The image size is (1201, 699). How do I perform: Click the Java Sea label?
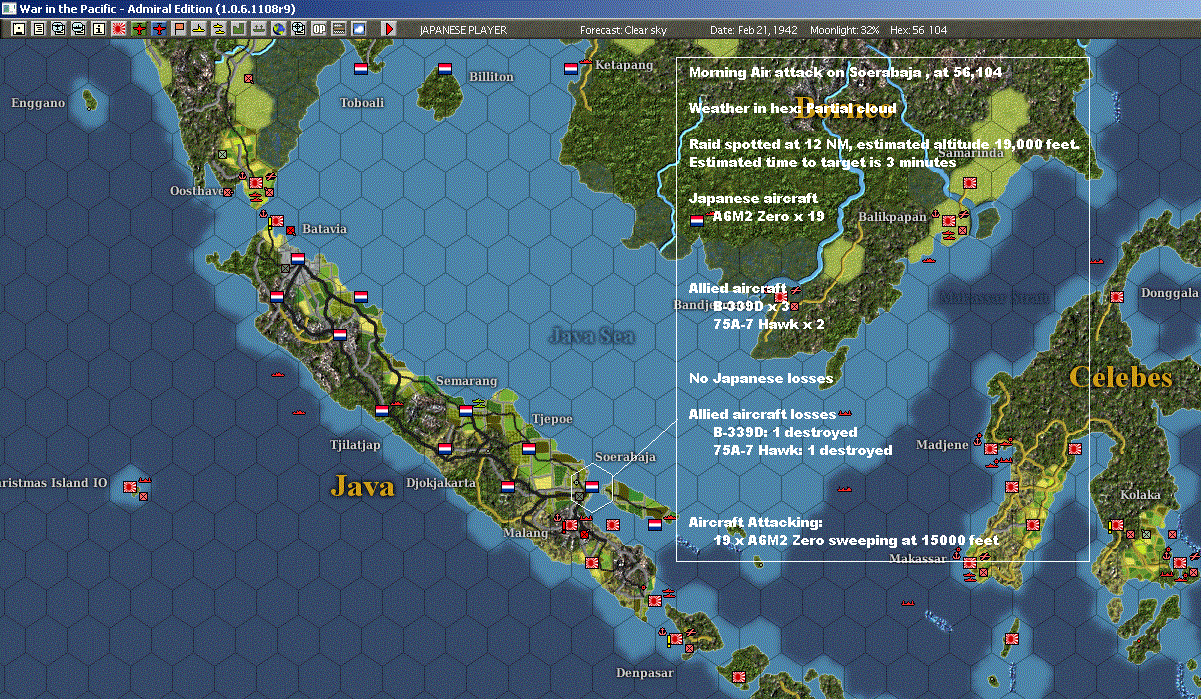coord(591,337)
